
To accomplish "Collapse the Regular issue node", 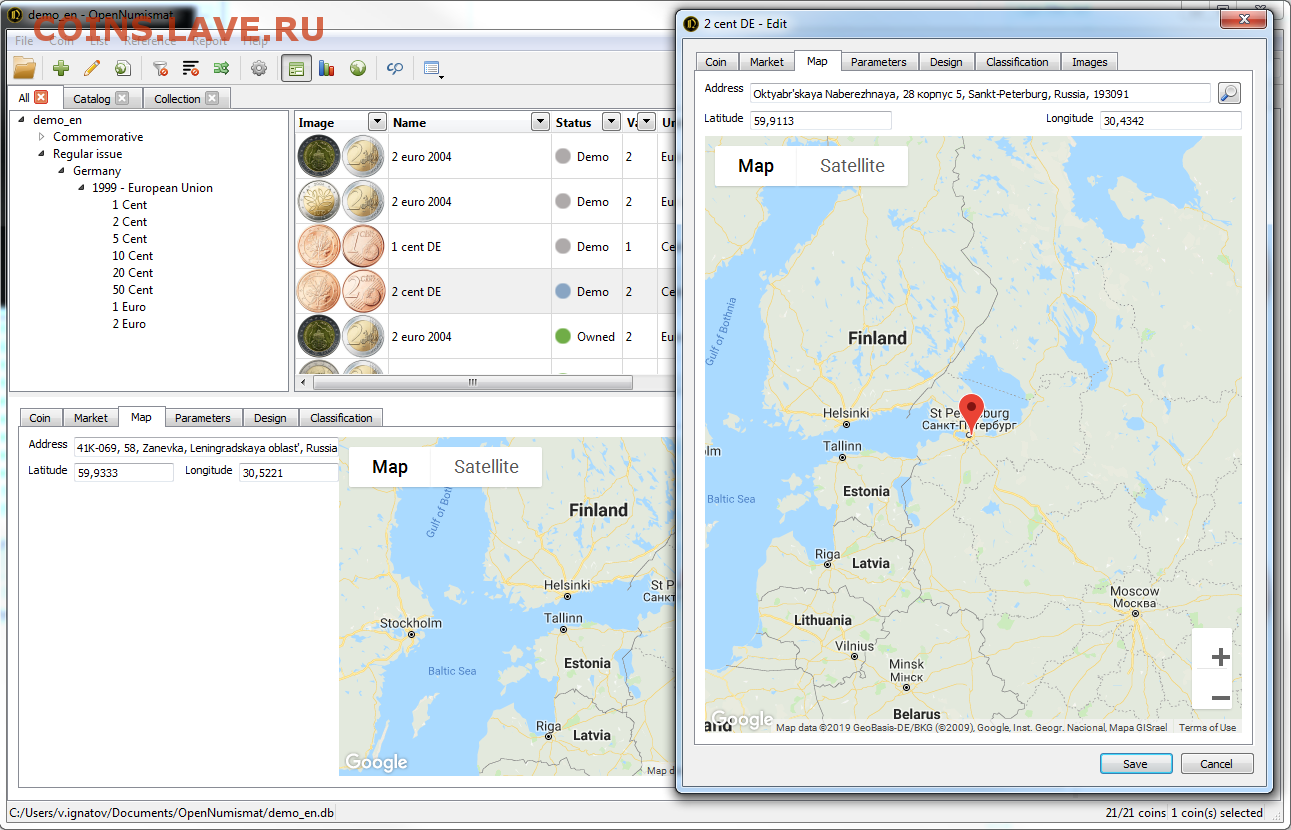I will point(42,154).
